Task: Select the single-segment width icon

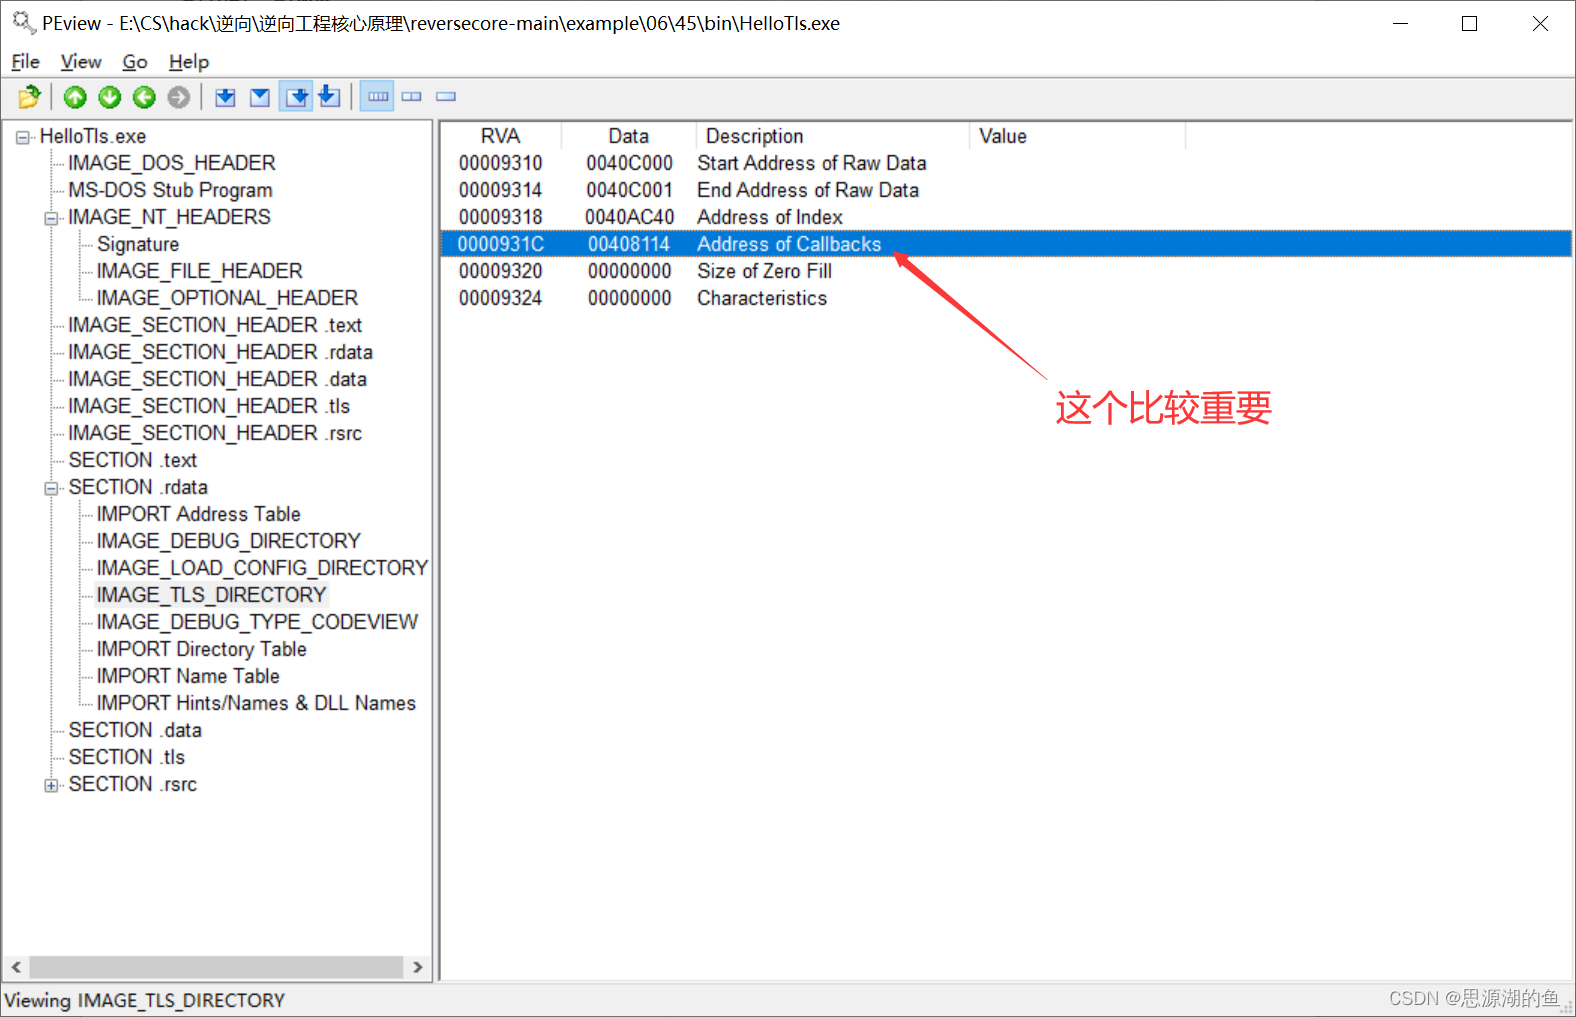Action: point(446,97)
